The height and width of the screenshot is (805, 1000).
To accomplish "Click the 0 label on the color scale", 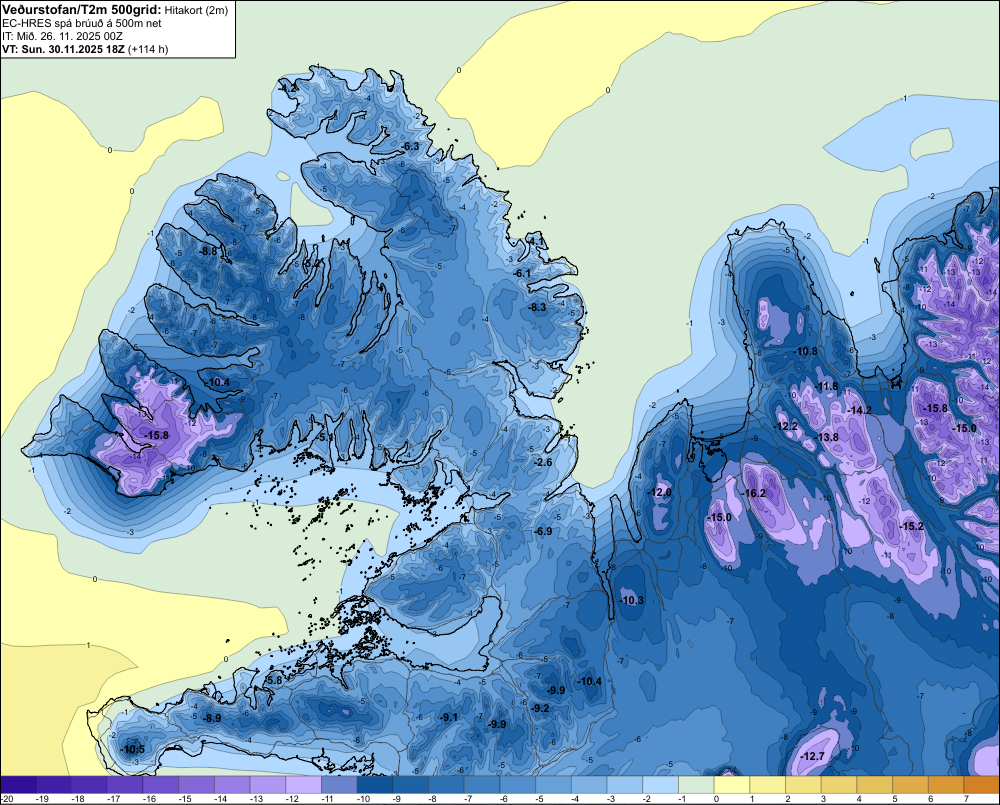I will pos(716,799).
